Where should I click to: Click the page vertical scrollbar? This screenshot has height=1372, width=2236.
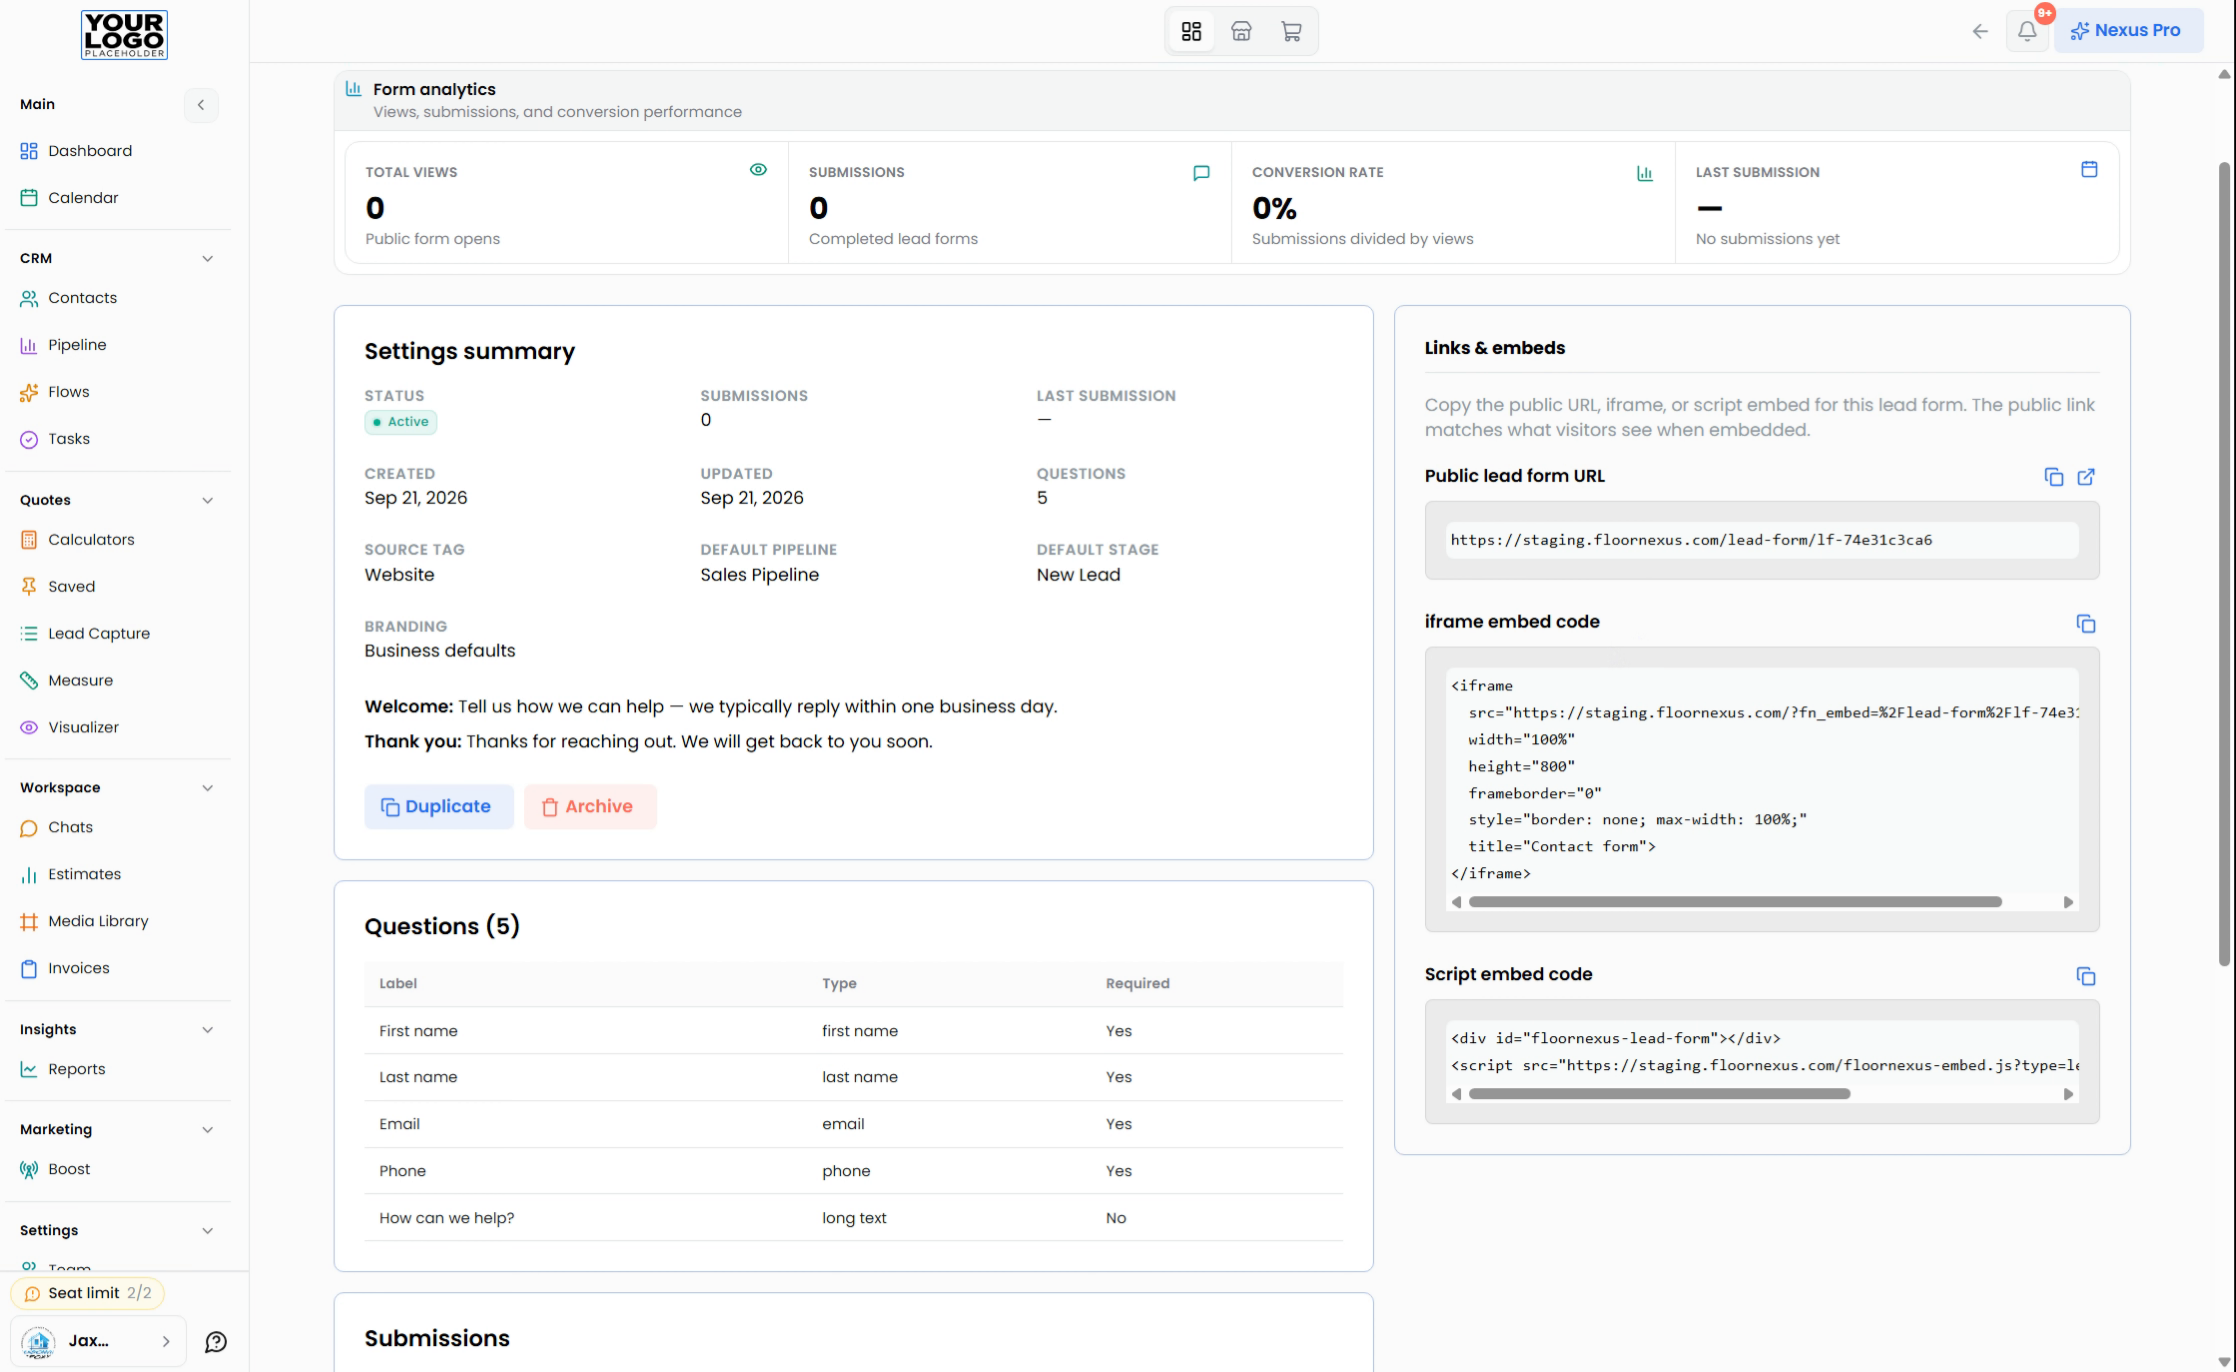pos(2224,563)
